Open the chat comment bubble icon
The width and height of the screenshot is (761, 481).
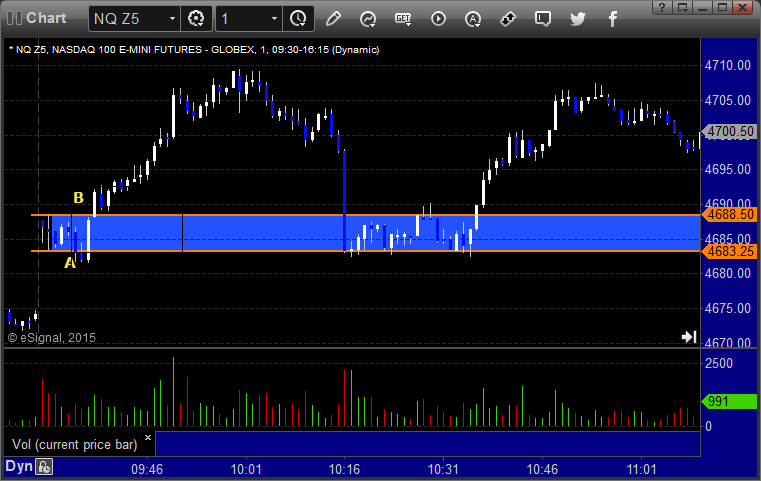pyautogui.click(x=543, y=19)
